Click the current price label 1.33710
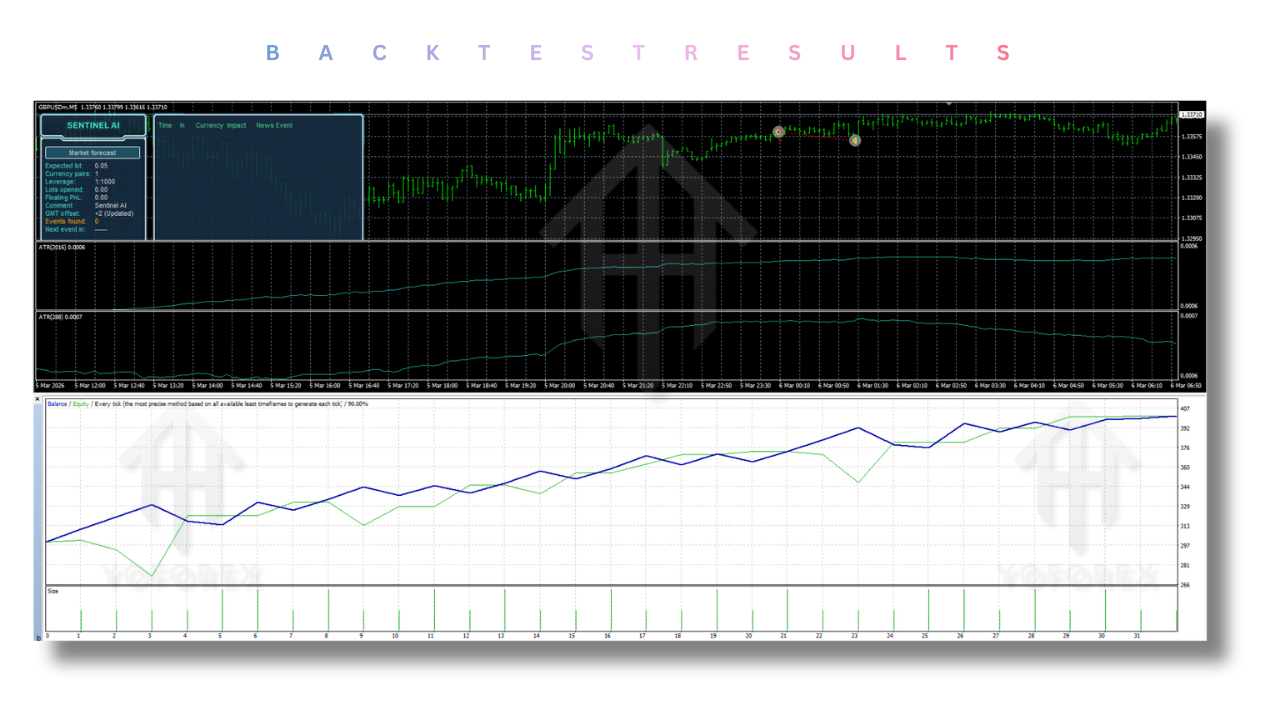The width and height of the screenshot is (1280, 720). click(1191, 115)
